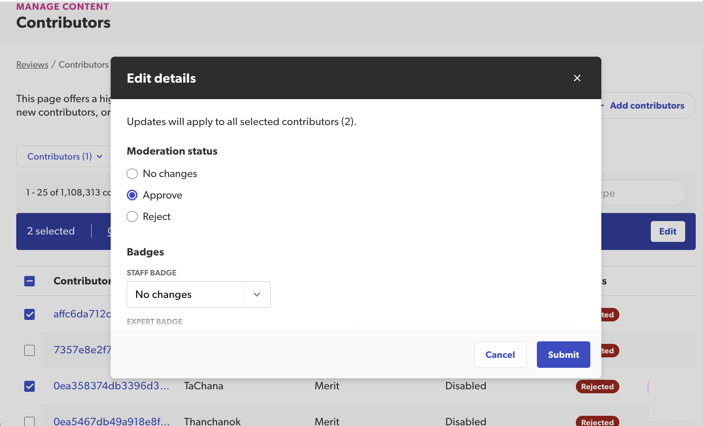Open the Reviews breadcrumb link
The image size is (703, 426).
coord(32,65)
